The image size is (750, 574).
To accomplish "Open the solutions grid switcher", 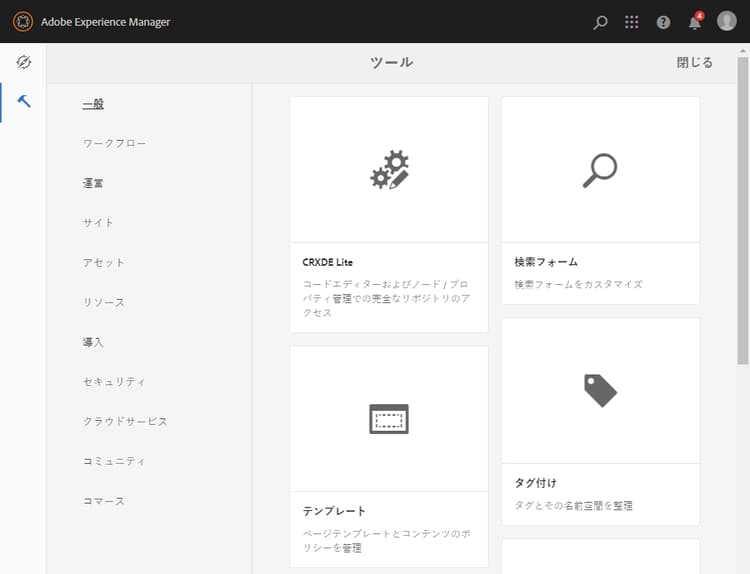I will [631, 22].
